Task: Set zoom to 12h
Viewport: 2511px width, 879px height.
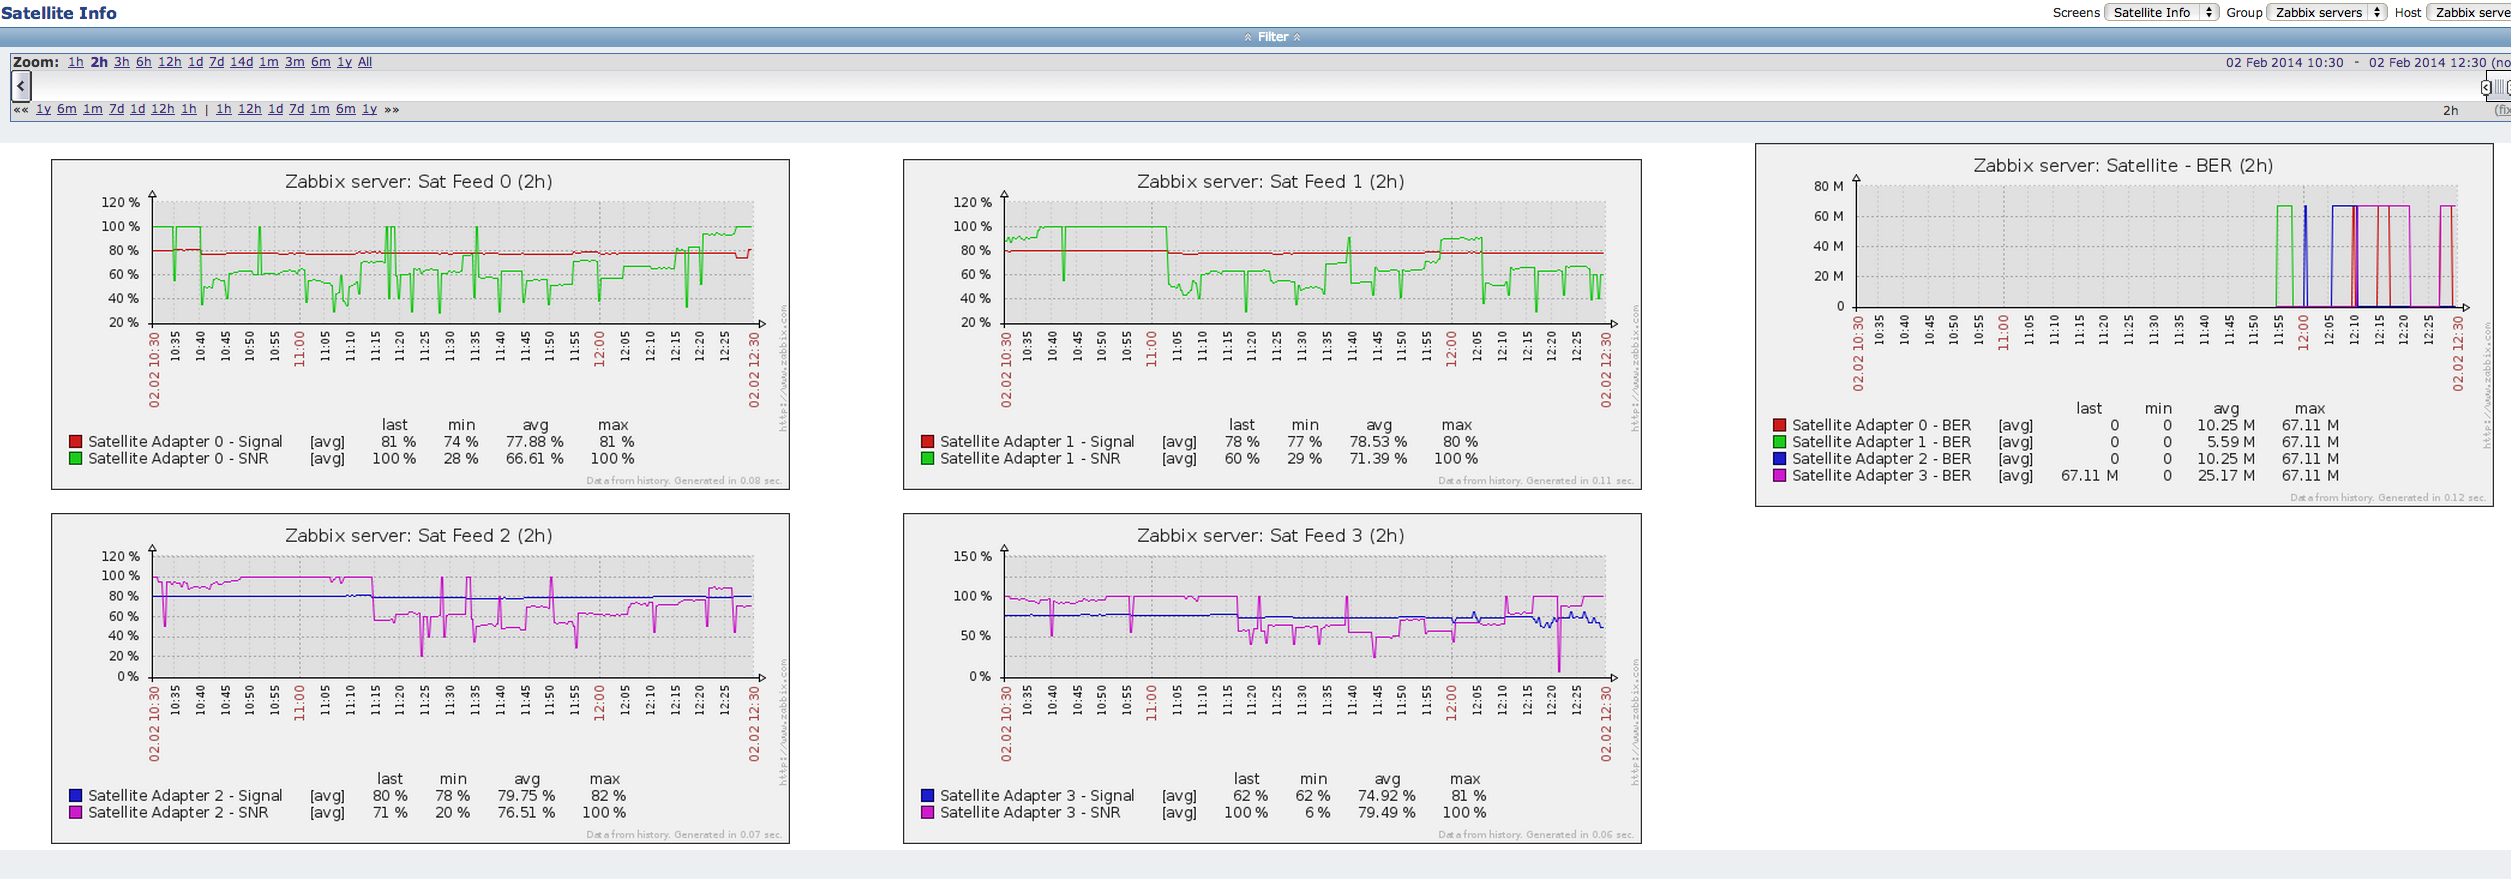Action: click(x=170, y=62)
